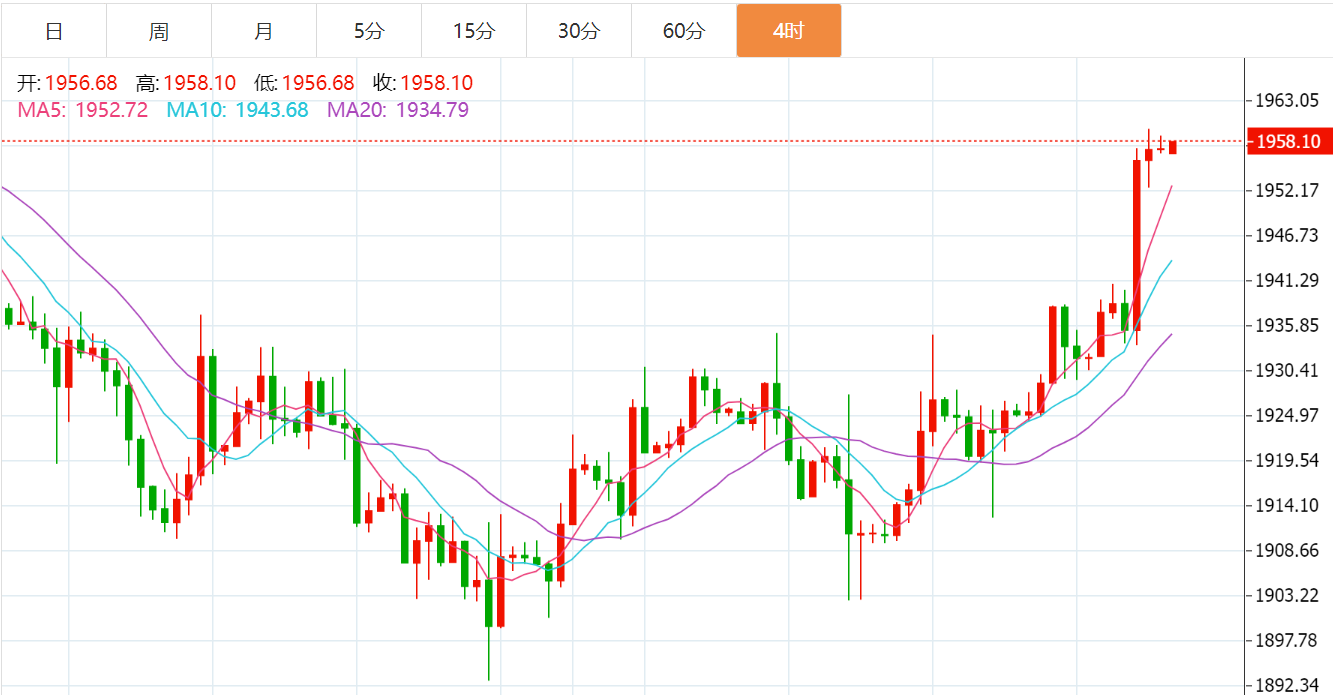Viewport: 1333px width, 695px height.
Task: Switch to the 月 monthly chart tab
Action: pos(264,31)
